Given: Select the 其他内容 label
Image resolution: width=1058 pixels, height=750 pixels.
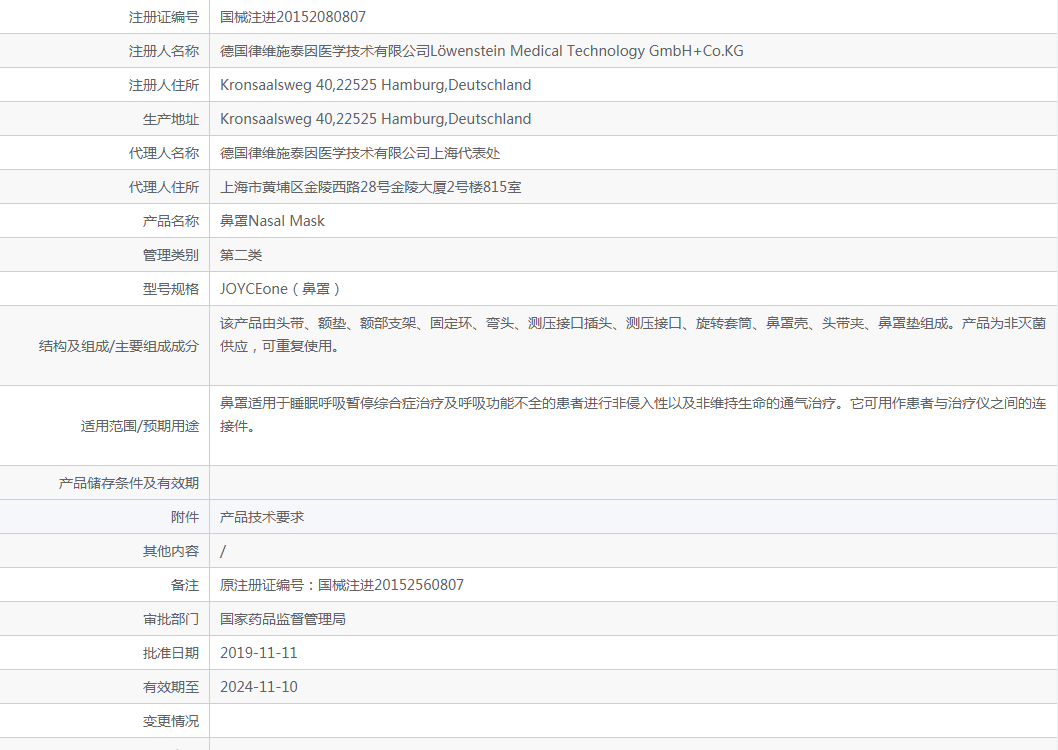Looking at the screenshot, I should [171, 551].
